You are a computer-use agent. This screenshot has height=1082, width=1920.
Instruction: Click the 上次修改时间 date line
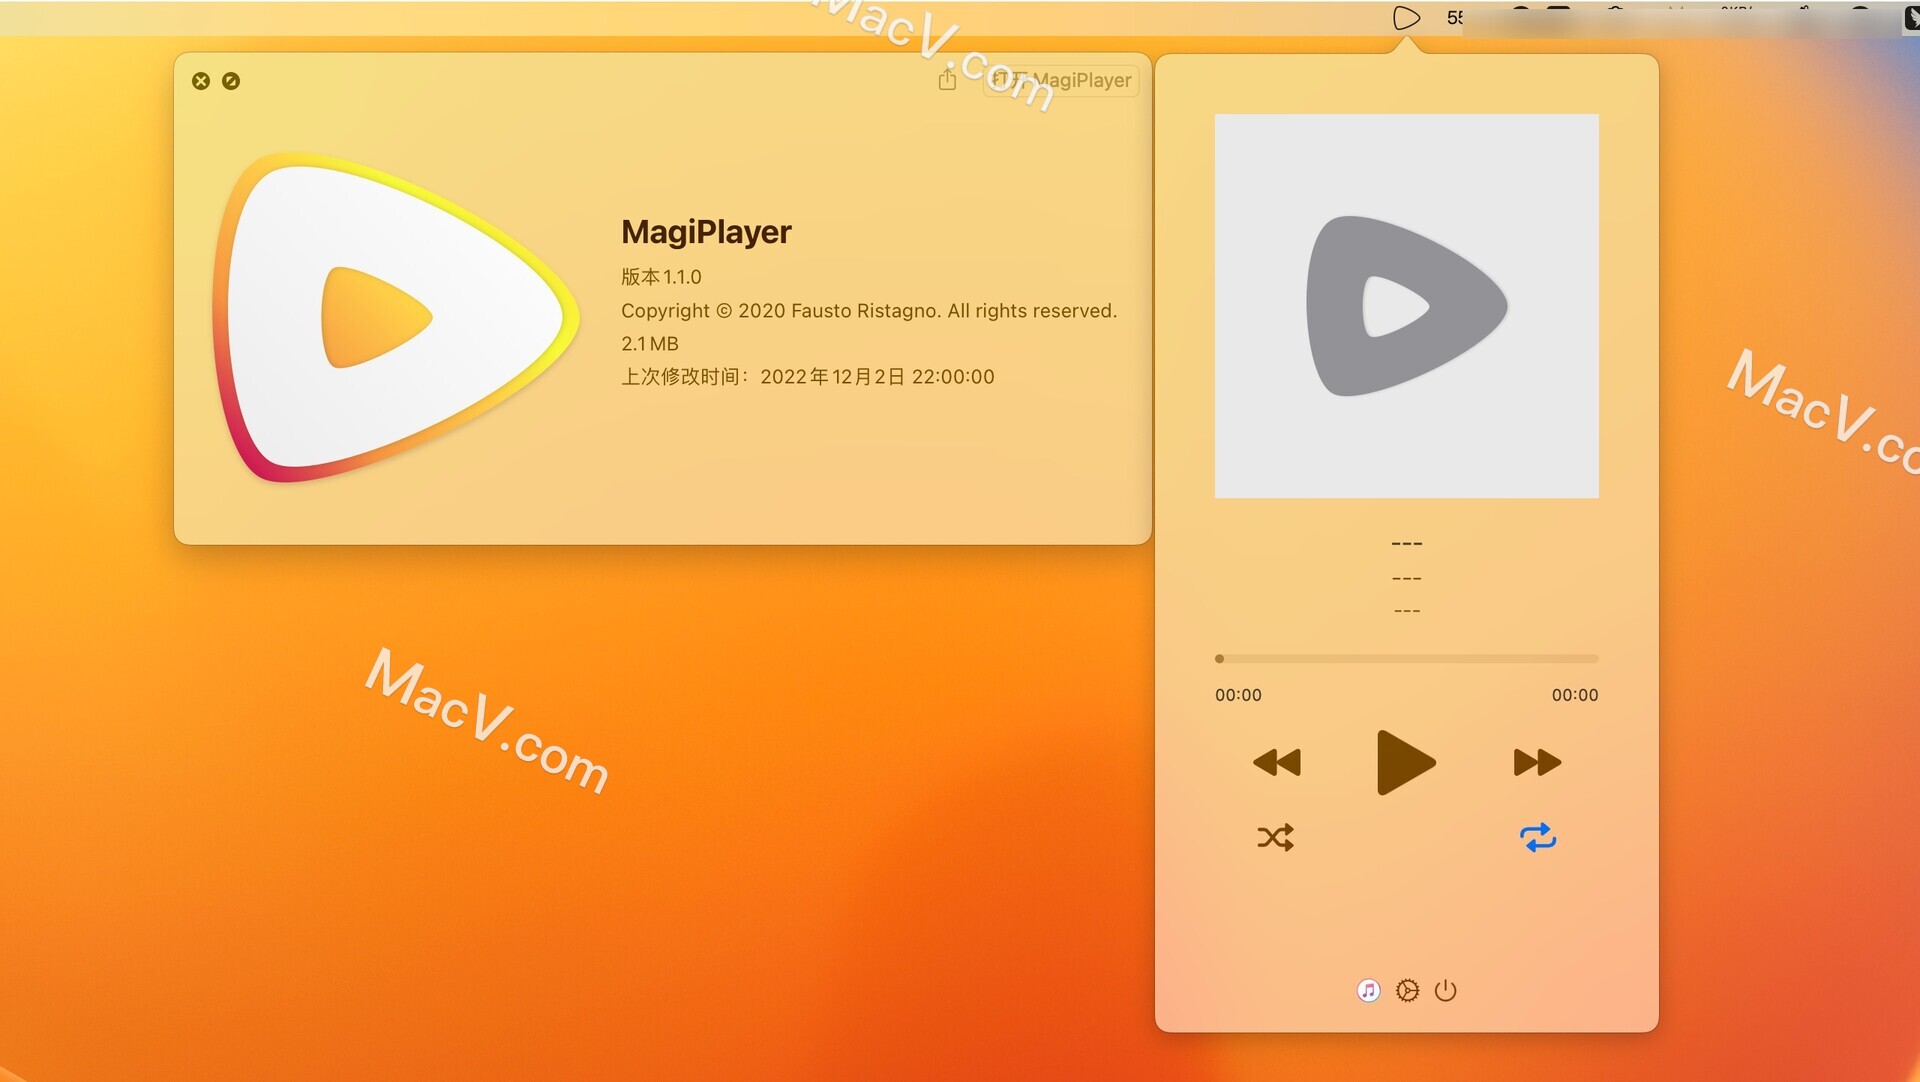pyautogui.click(x=808, y=377)
